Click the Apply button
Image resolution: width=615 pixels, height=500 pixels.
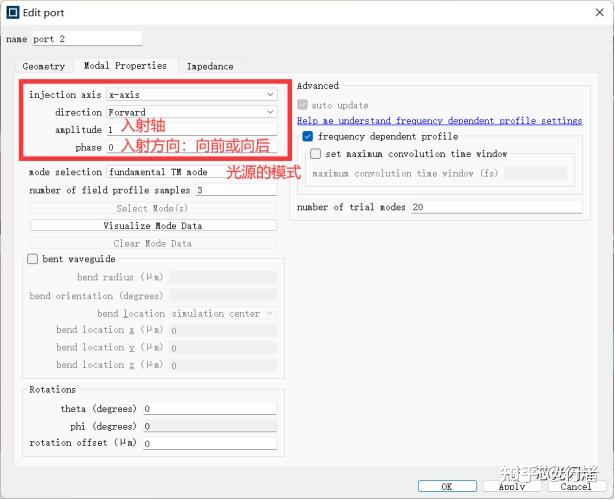tap(512, 486)
